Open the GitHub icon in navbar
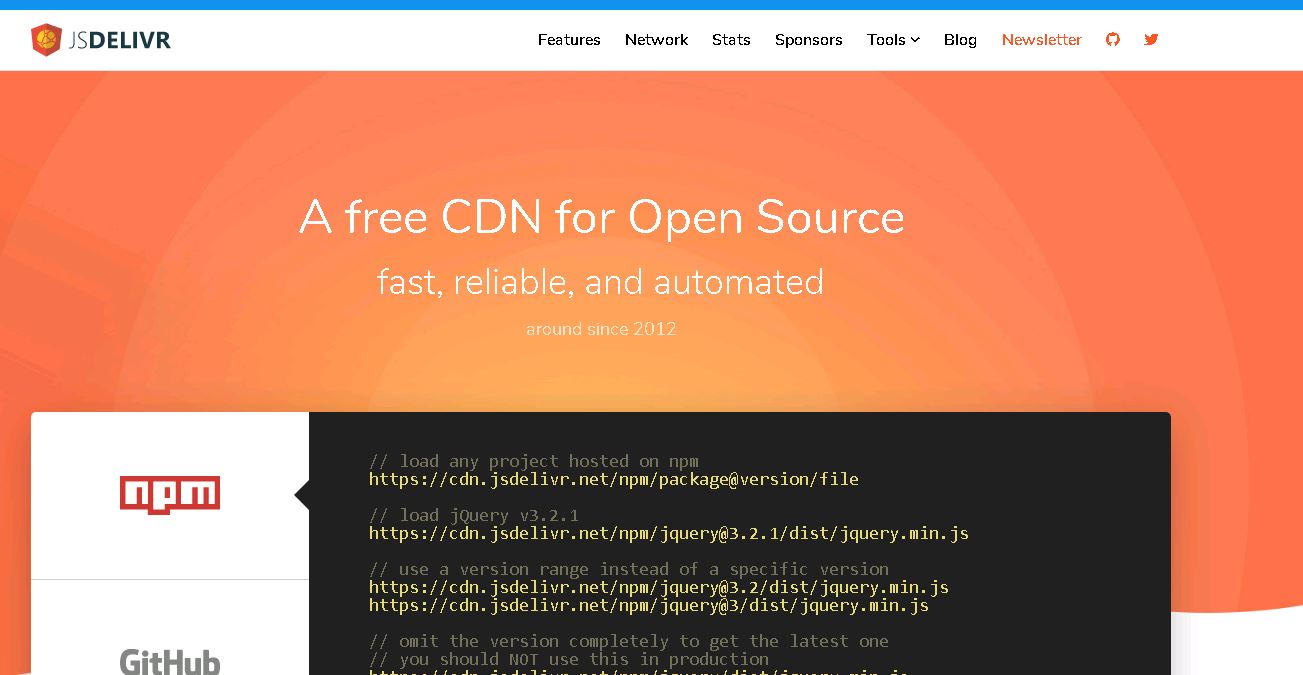The height and width of the screenshot is (675, 1303). pyautogui.click(x=1113, y=39)
